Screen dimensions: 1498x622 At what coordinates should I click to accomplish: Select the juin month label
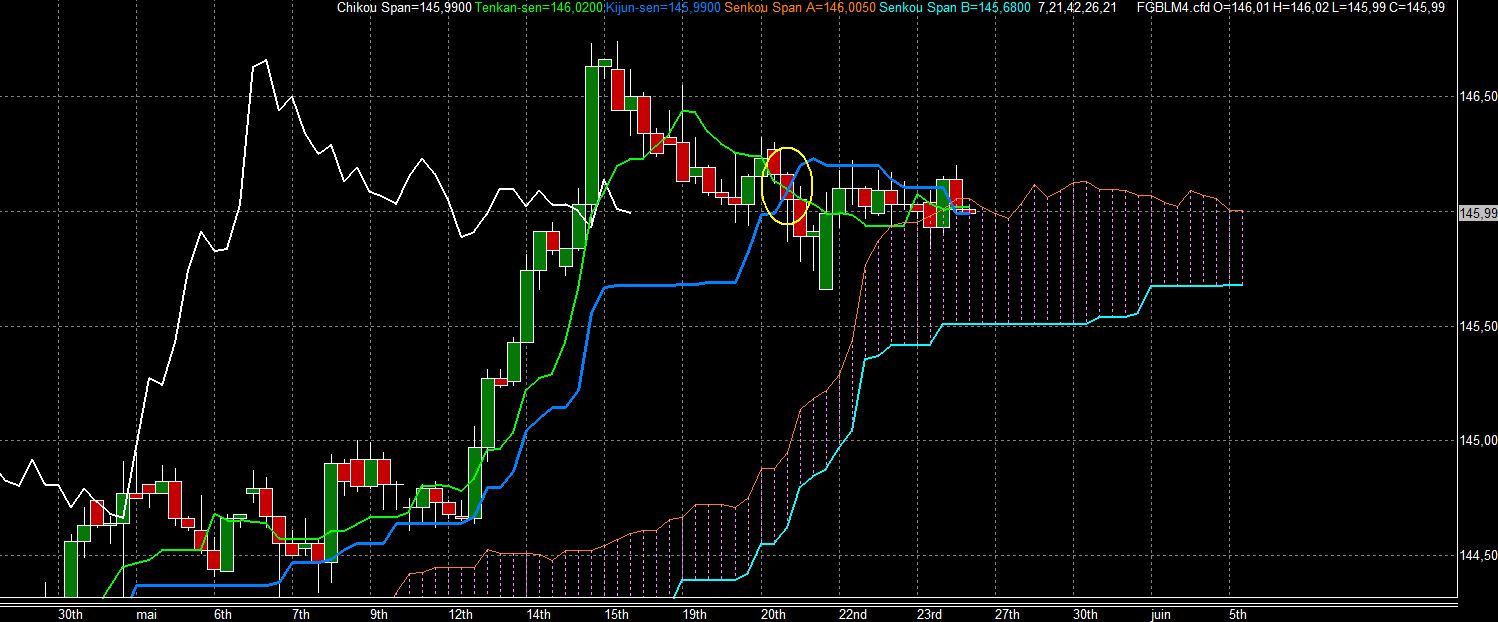(x=1162, y=613)
